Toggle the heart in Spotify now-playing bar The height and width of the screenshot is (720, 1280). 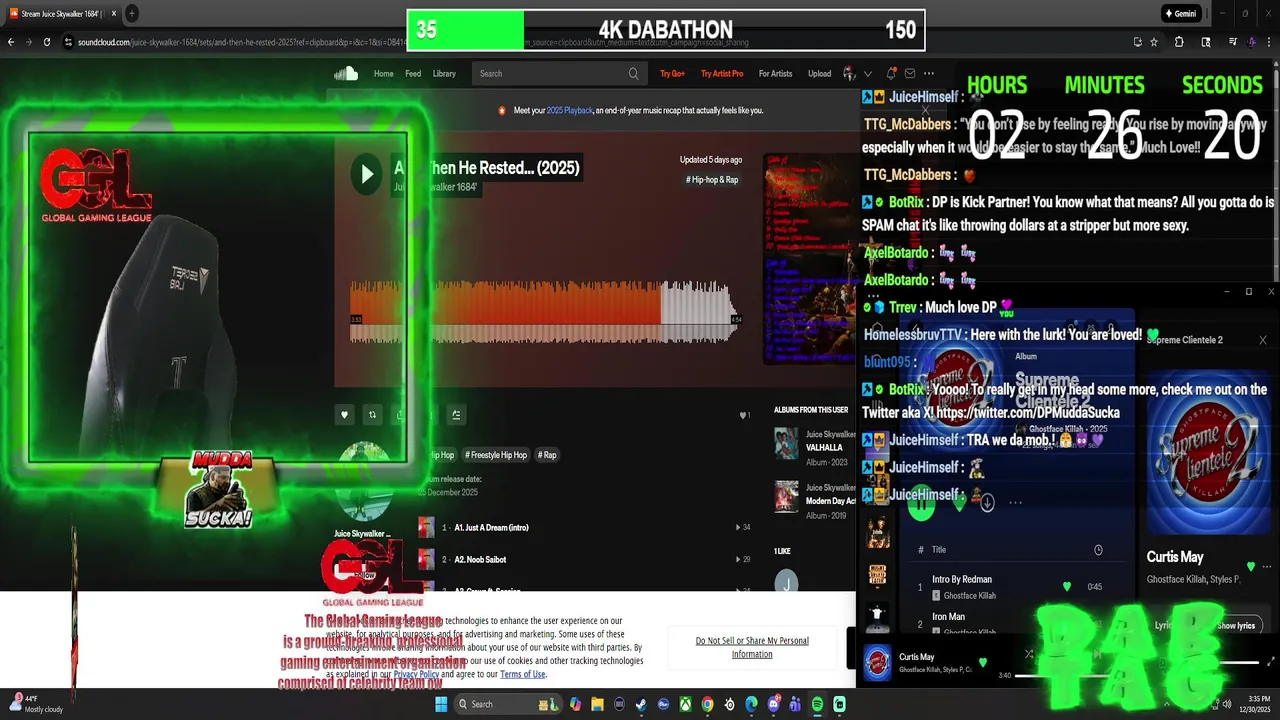[x=983, y=662]
